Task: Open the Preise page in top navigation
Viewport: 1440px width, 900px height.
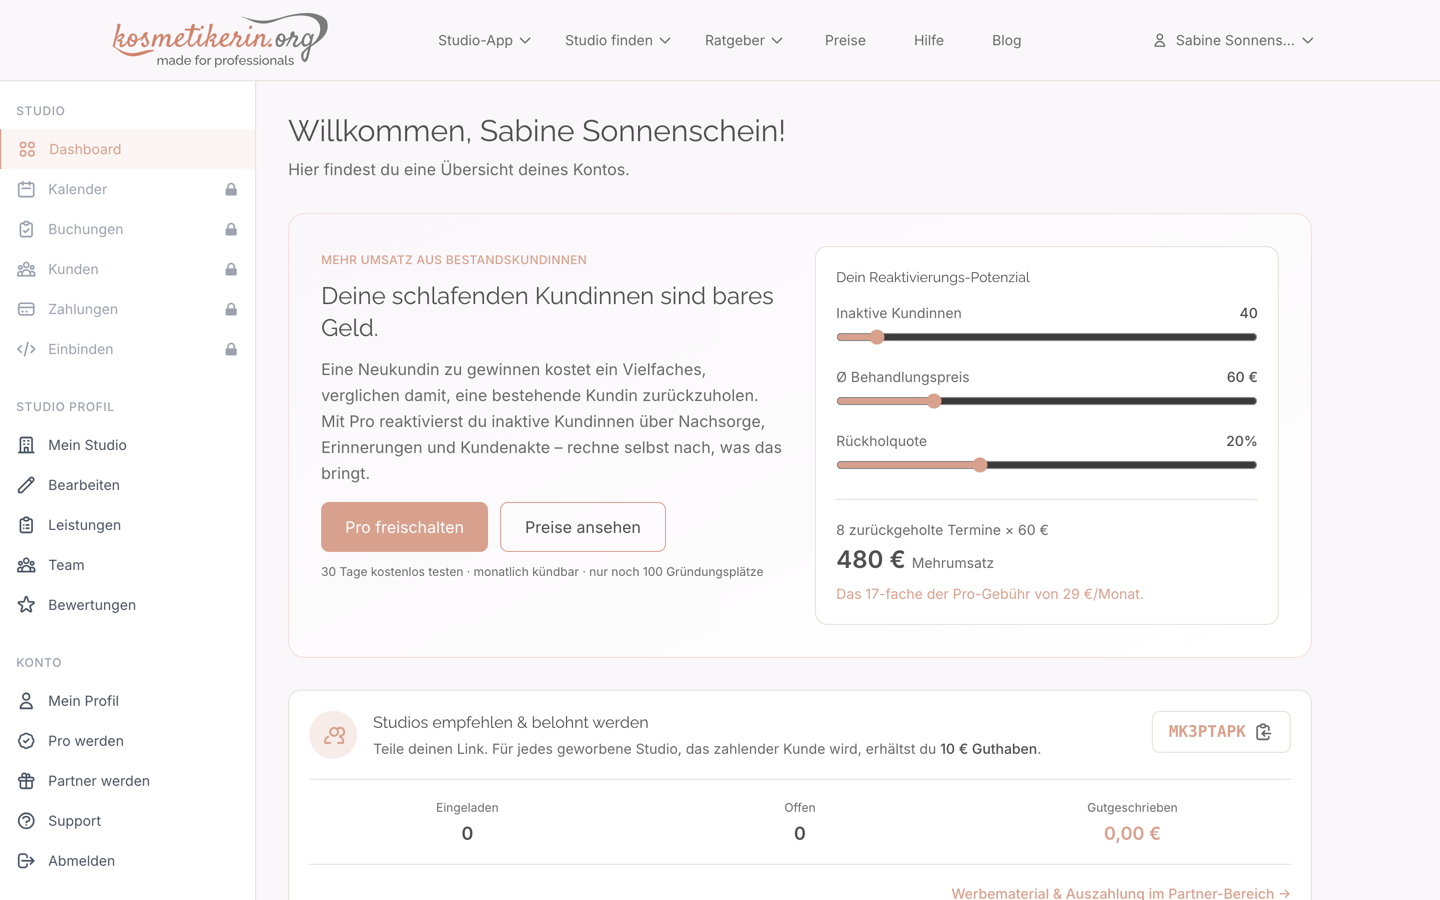Action: 845,40
